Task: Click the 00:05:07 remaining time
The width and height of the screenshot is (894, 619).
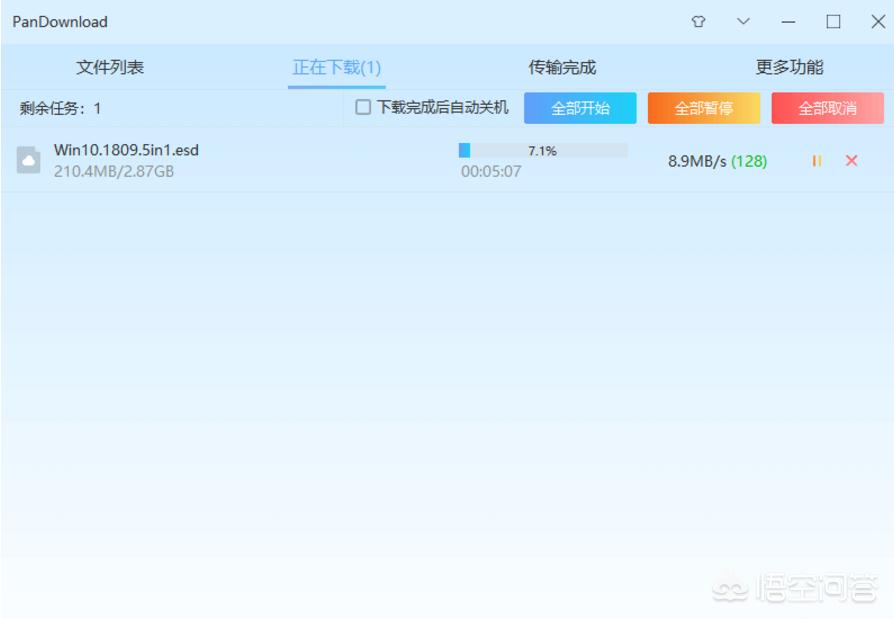Action: [491, 172]
